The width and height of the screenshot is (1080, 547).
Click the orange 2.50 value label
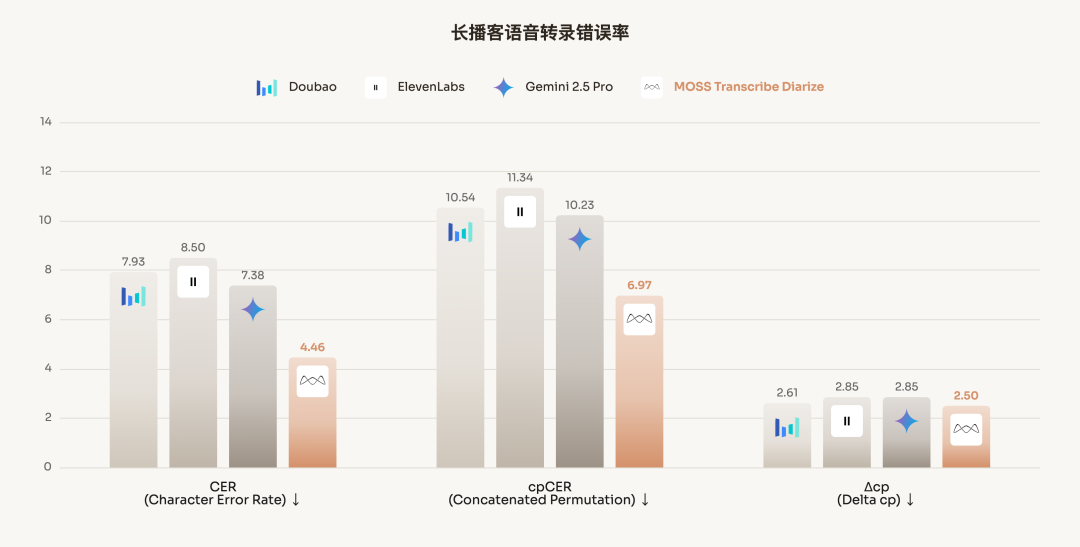(966, 395)
